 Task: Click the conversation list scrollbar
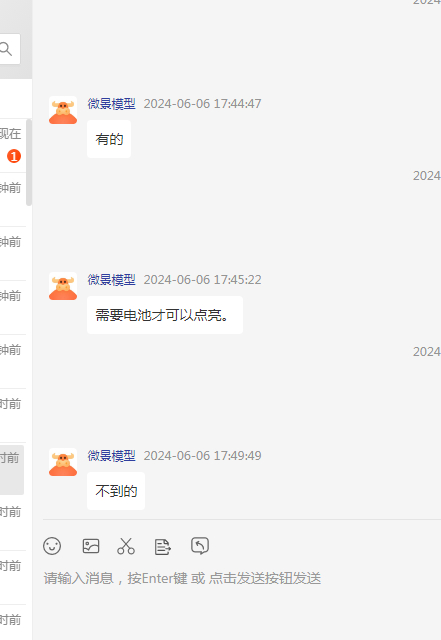29,162
